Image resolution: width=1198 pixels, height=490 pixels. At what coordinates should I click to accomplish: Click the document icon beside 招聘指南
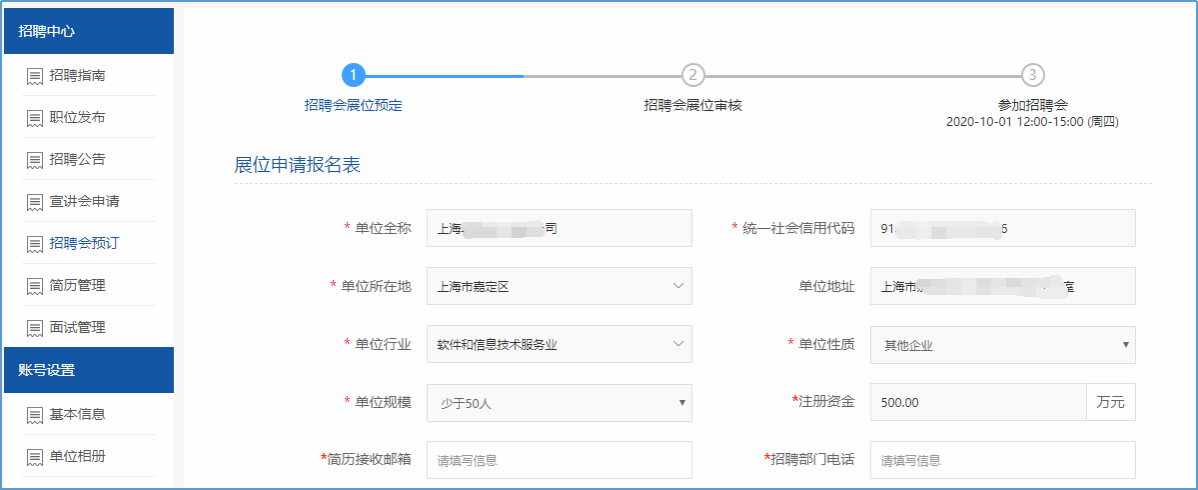[x=34, y=76]
